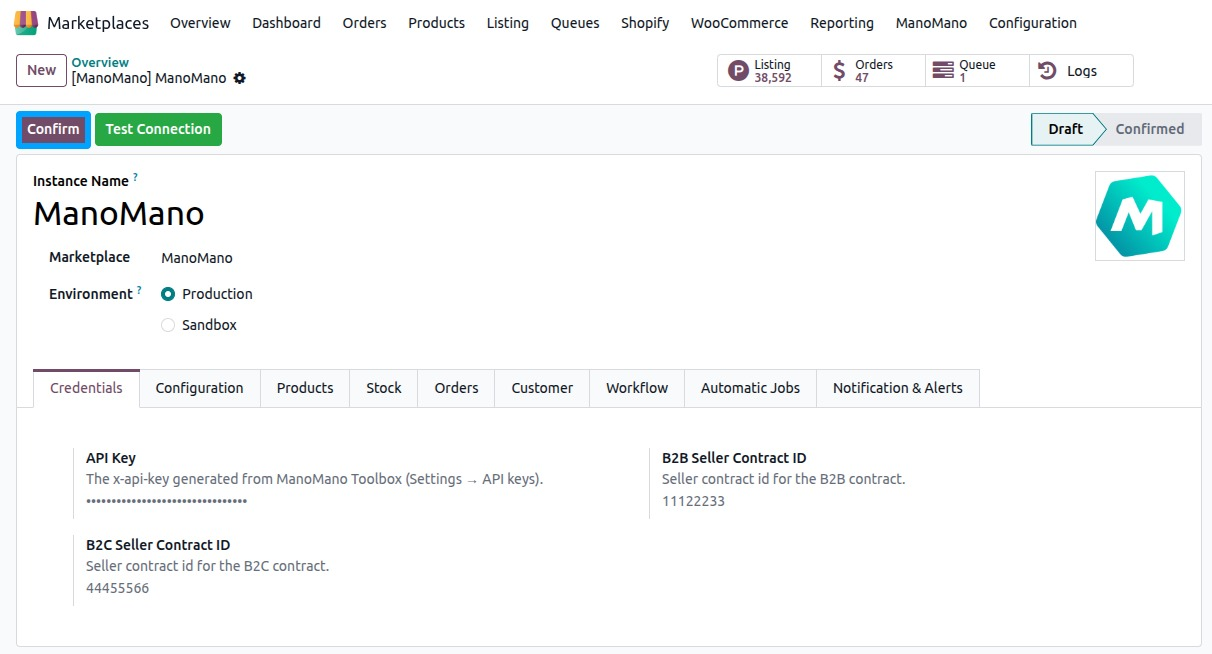This screenshot has height=654, width=1212.
Task: Open the Products top menu item
Action: [436, 23]
